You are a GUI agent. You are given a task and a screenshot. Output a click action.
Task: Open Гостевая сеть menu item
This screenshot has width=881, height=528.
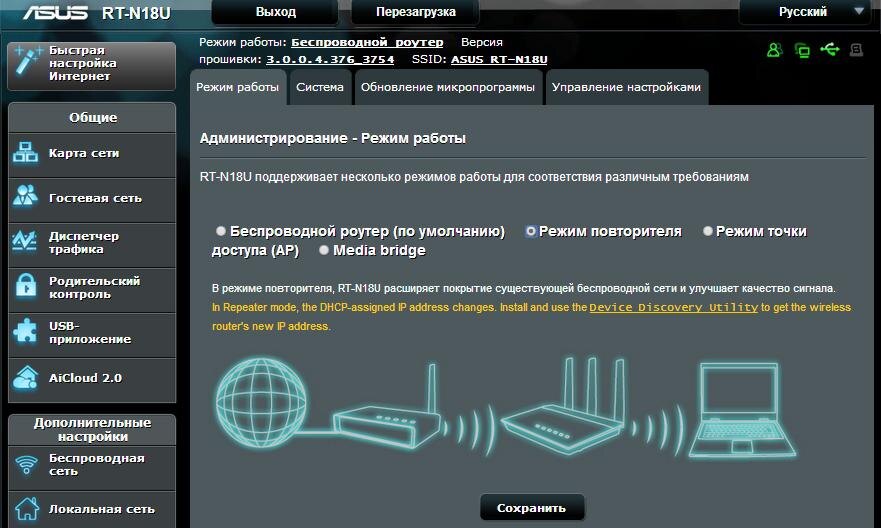[92, 198]
